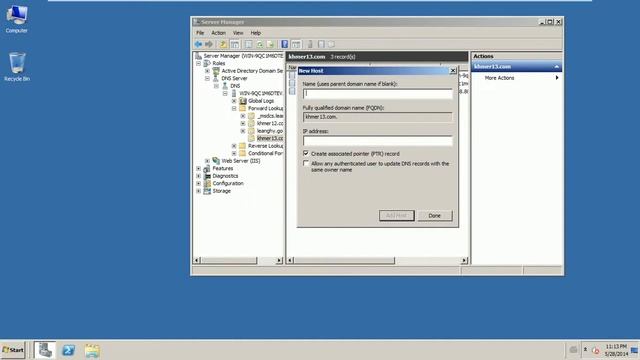Viewport: 640px width, 360px height.
Task: Click the Name input field in New Host dialog
Action: pos(378,94)
